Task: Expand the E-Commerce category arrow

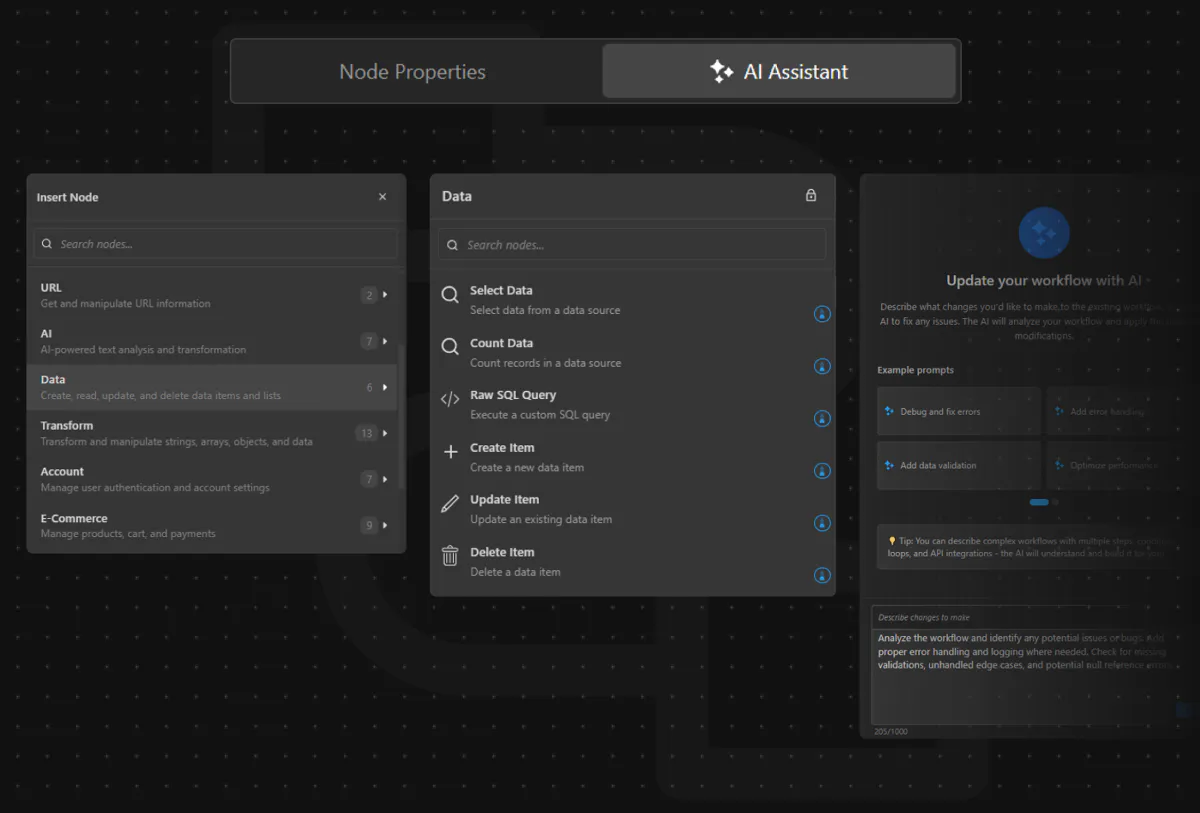Action: click(x=385, y=525)
